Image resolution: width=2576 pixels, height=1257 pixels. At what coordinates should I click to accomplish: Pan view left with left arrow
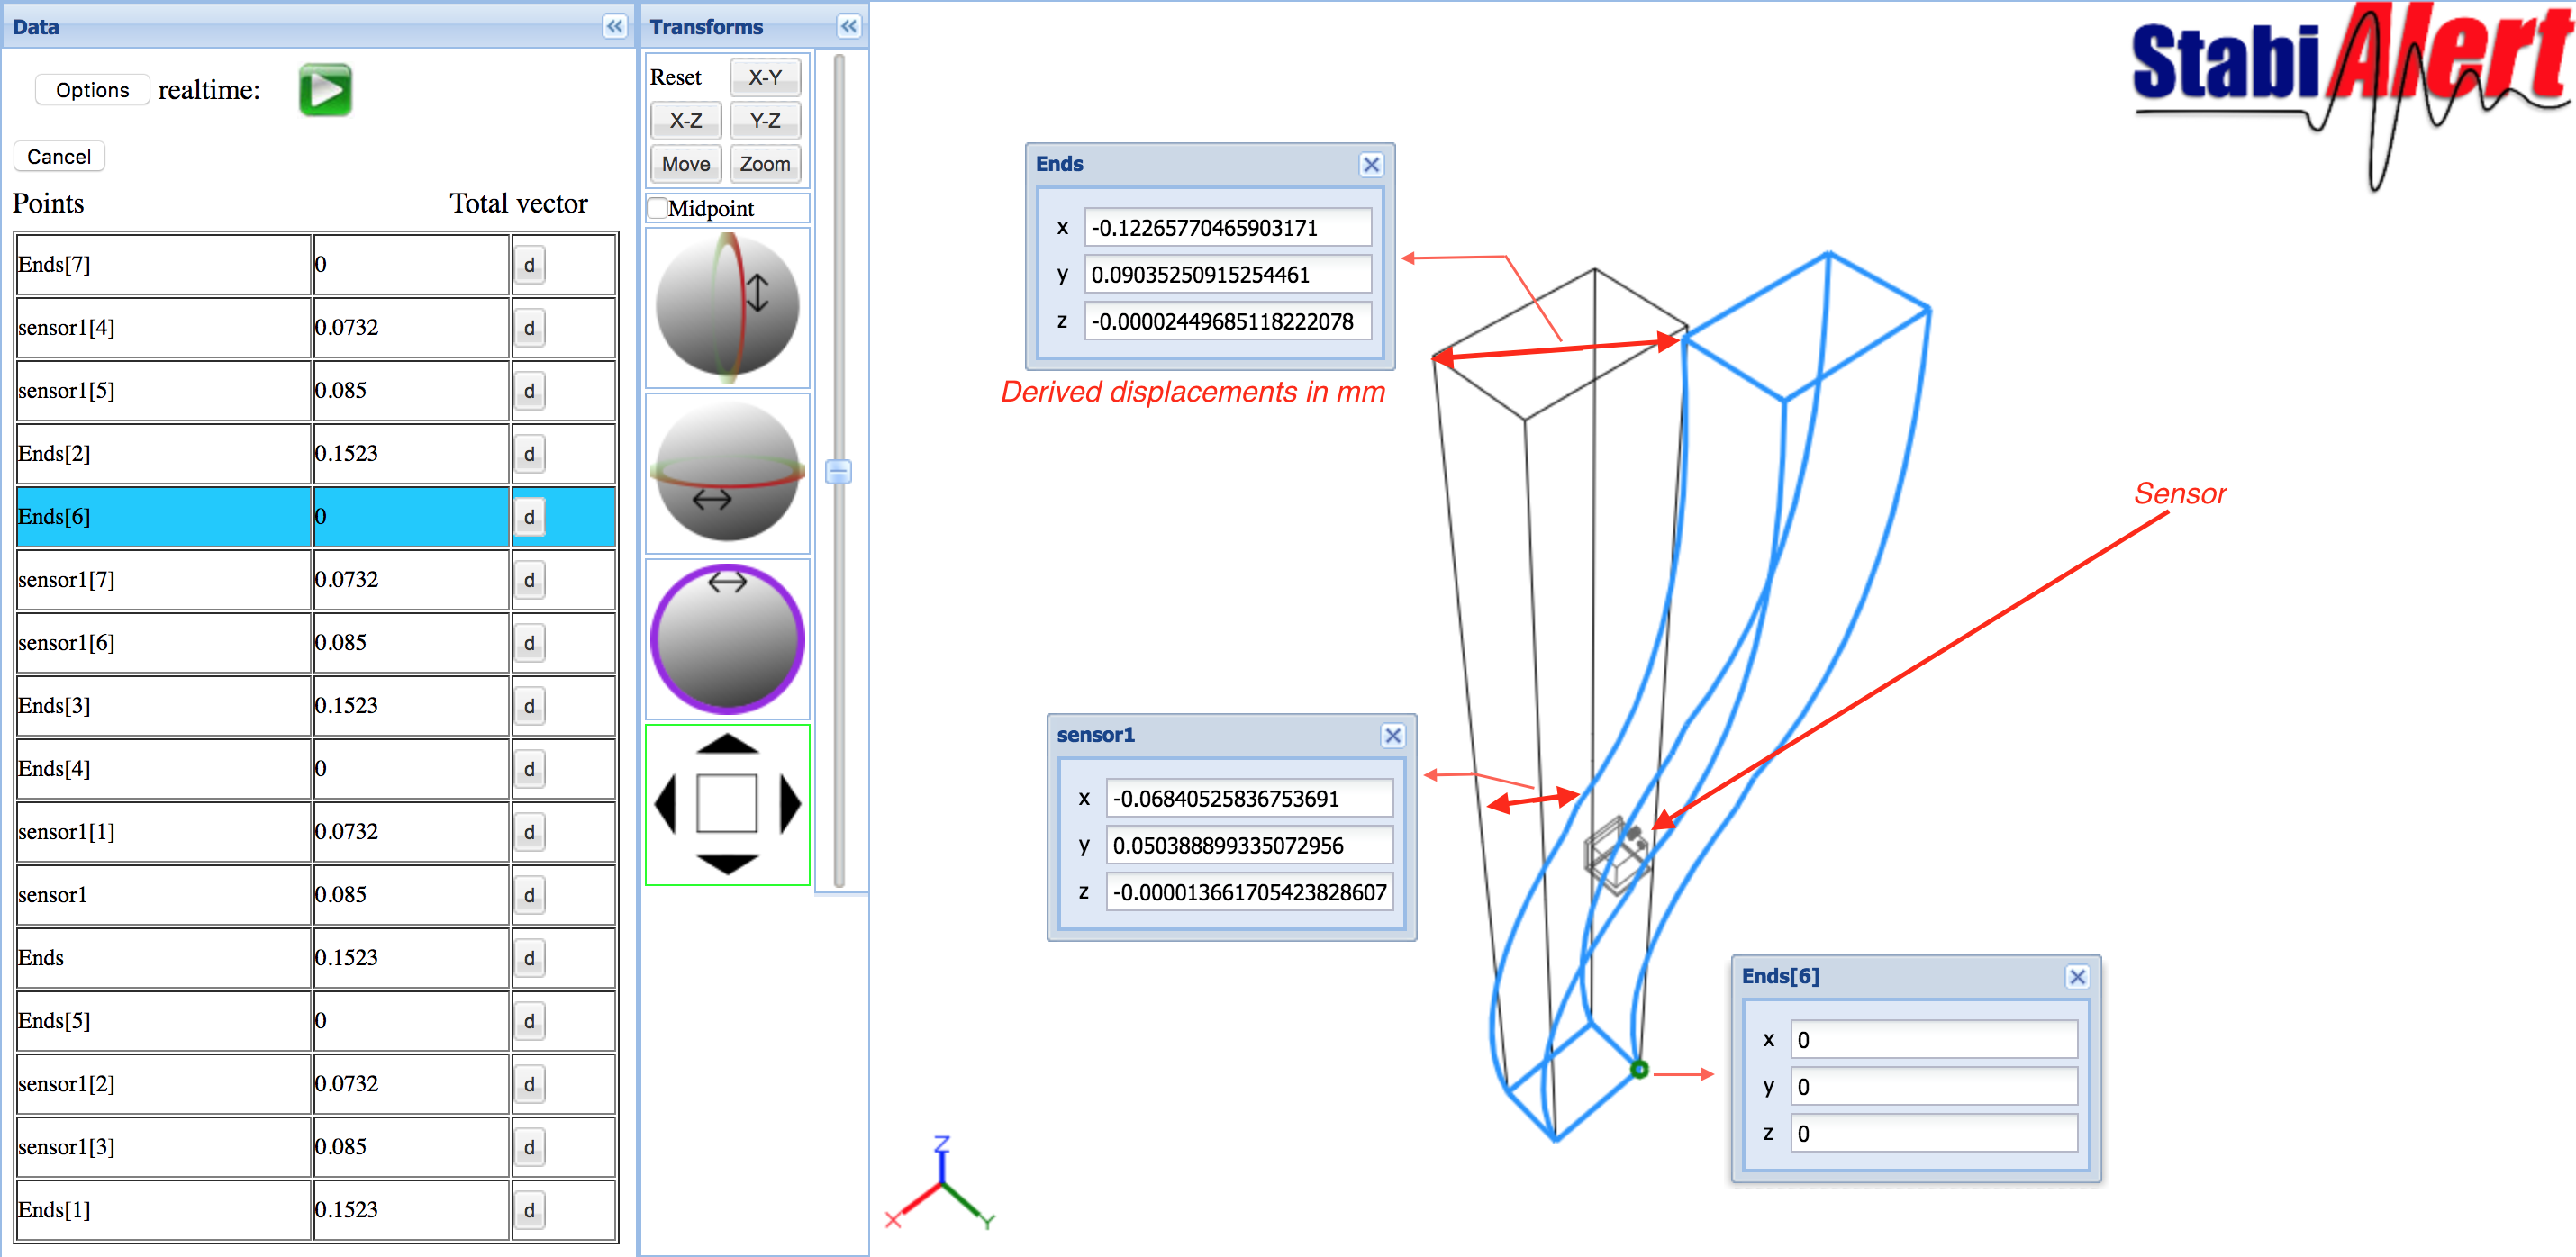[x=666, y=803]
